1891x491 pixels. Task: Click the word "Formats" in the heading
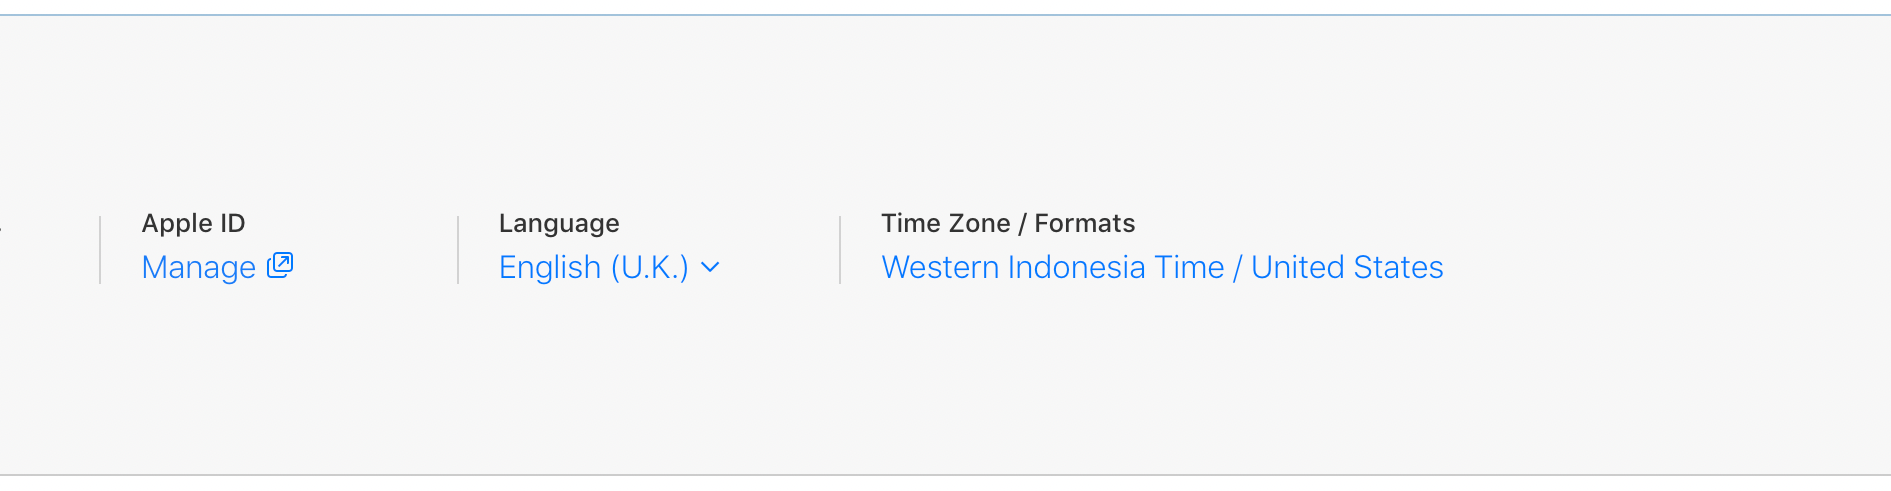click(1084, 223)
